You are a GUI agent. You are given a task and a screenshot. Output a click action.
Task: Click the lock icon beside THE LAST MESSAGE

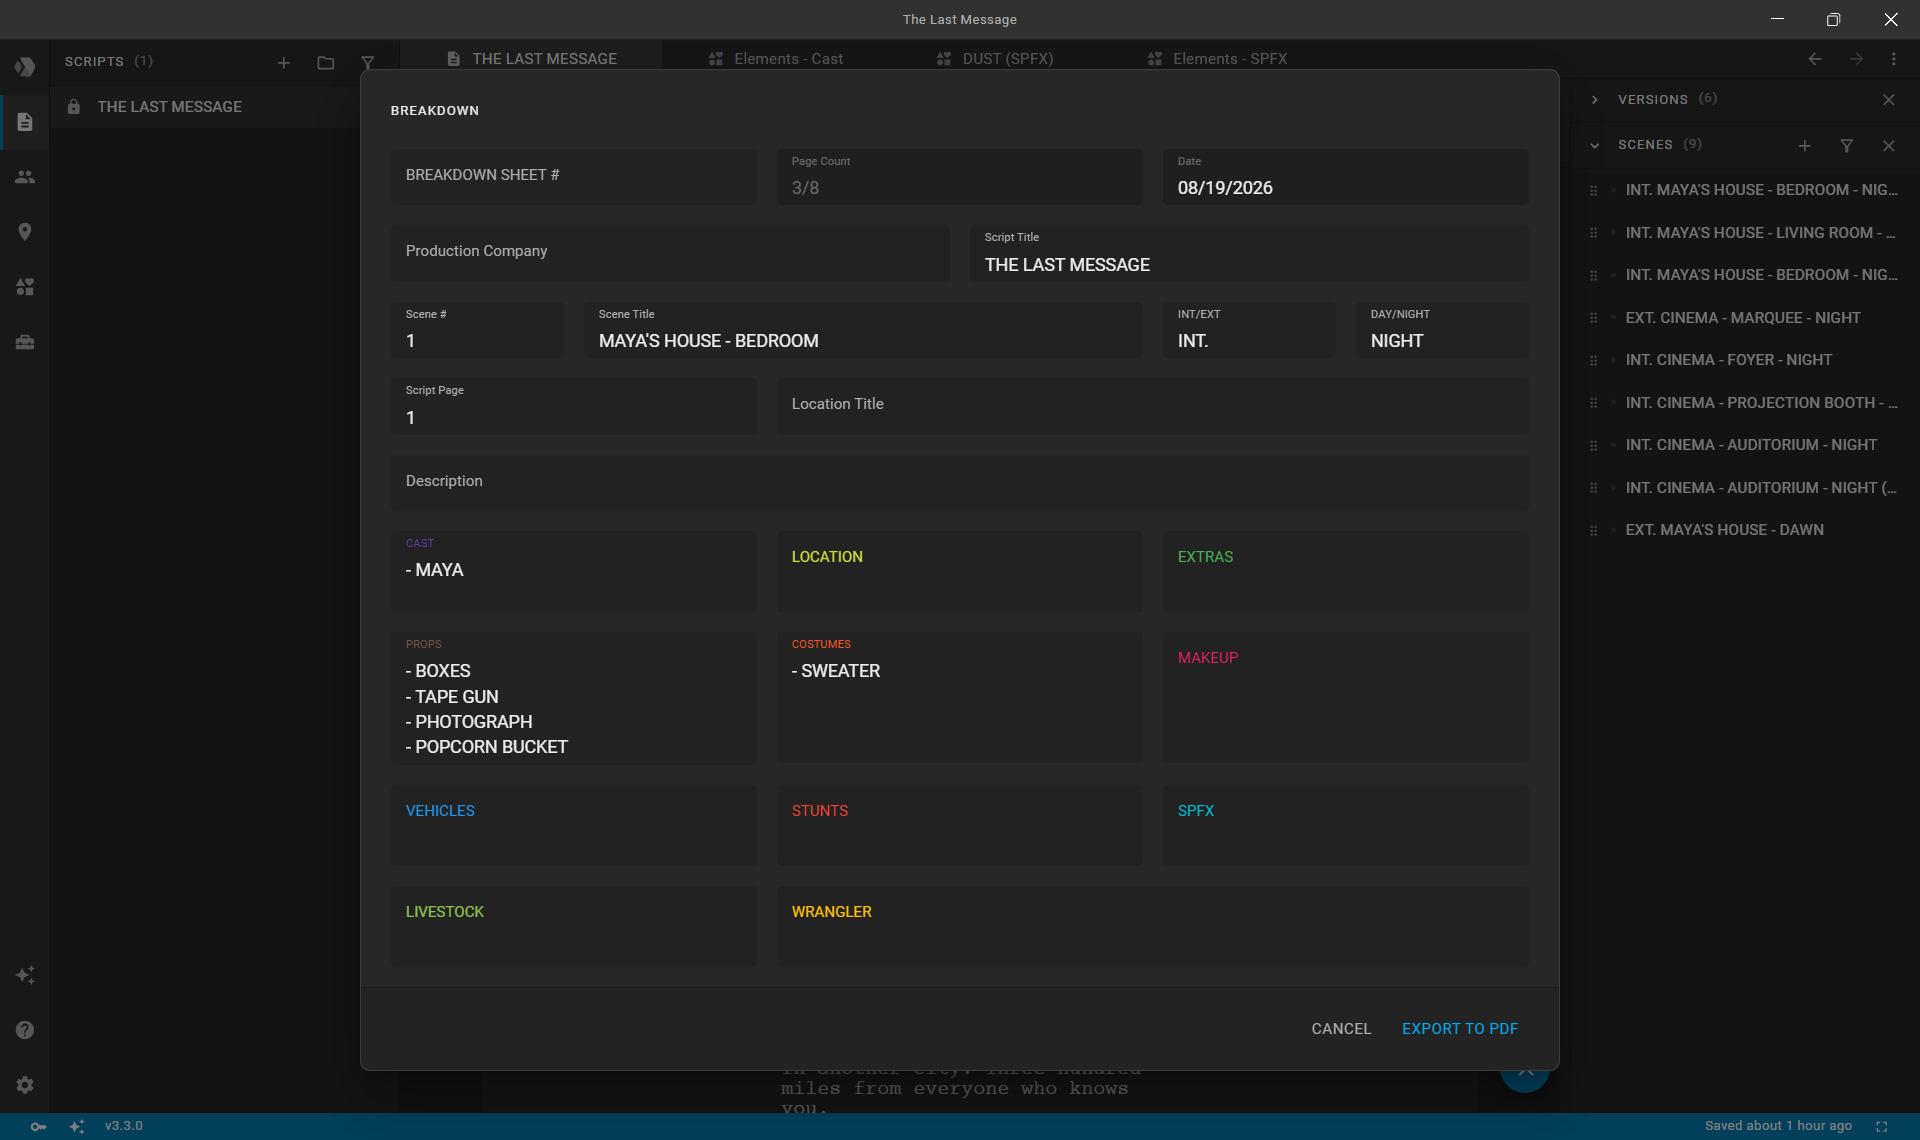[x=73, y=107]
